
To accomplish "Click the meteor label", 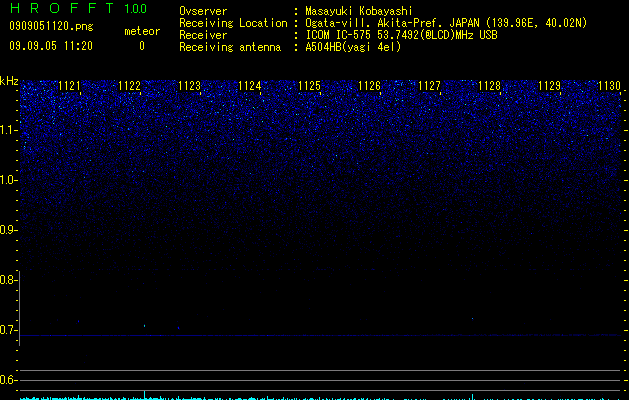I will pyautogui.click(x=142, y=31).
